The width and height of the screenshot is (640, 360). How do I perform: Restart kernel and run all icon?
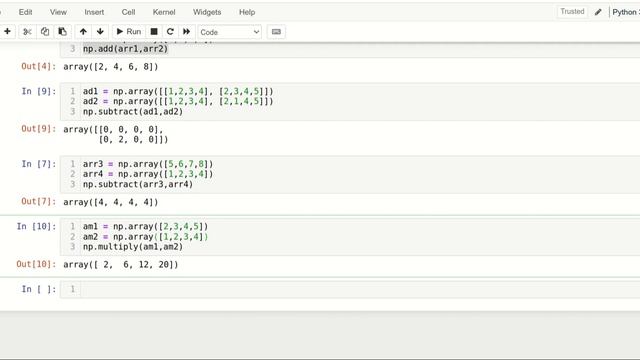pos(187,31)
